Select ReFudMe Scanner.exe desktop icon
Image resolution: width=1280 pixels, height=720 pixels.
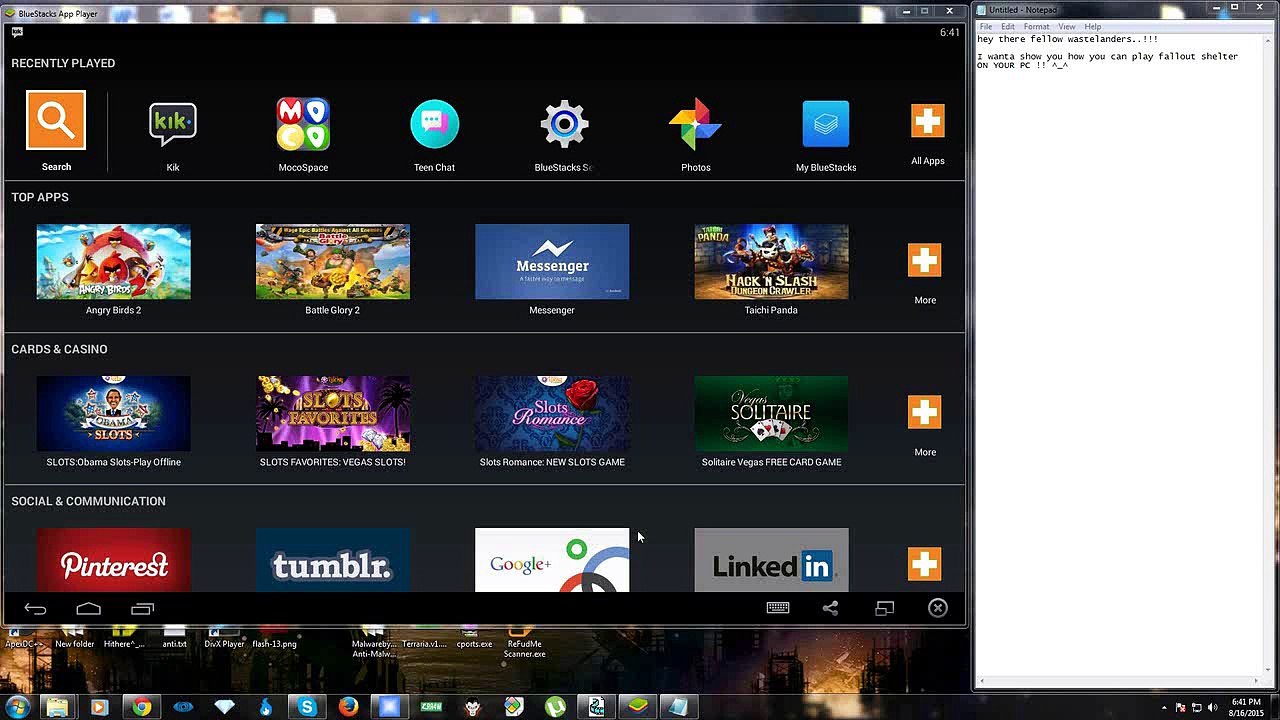point(524,642)
